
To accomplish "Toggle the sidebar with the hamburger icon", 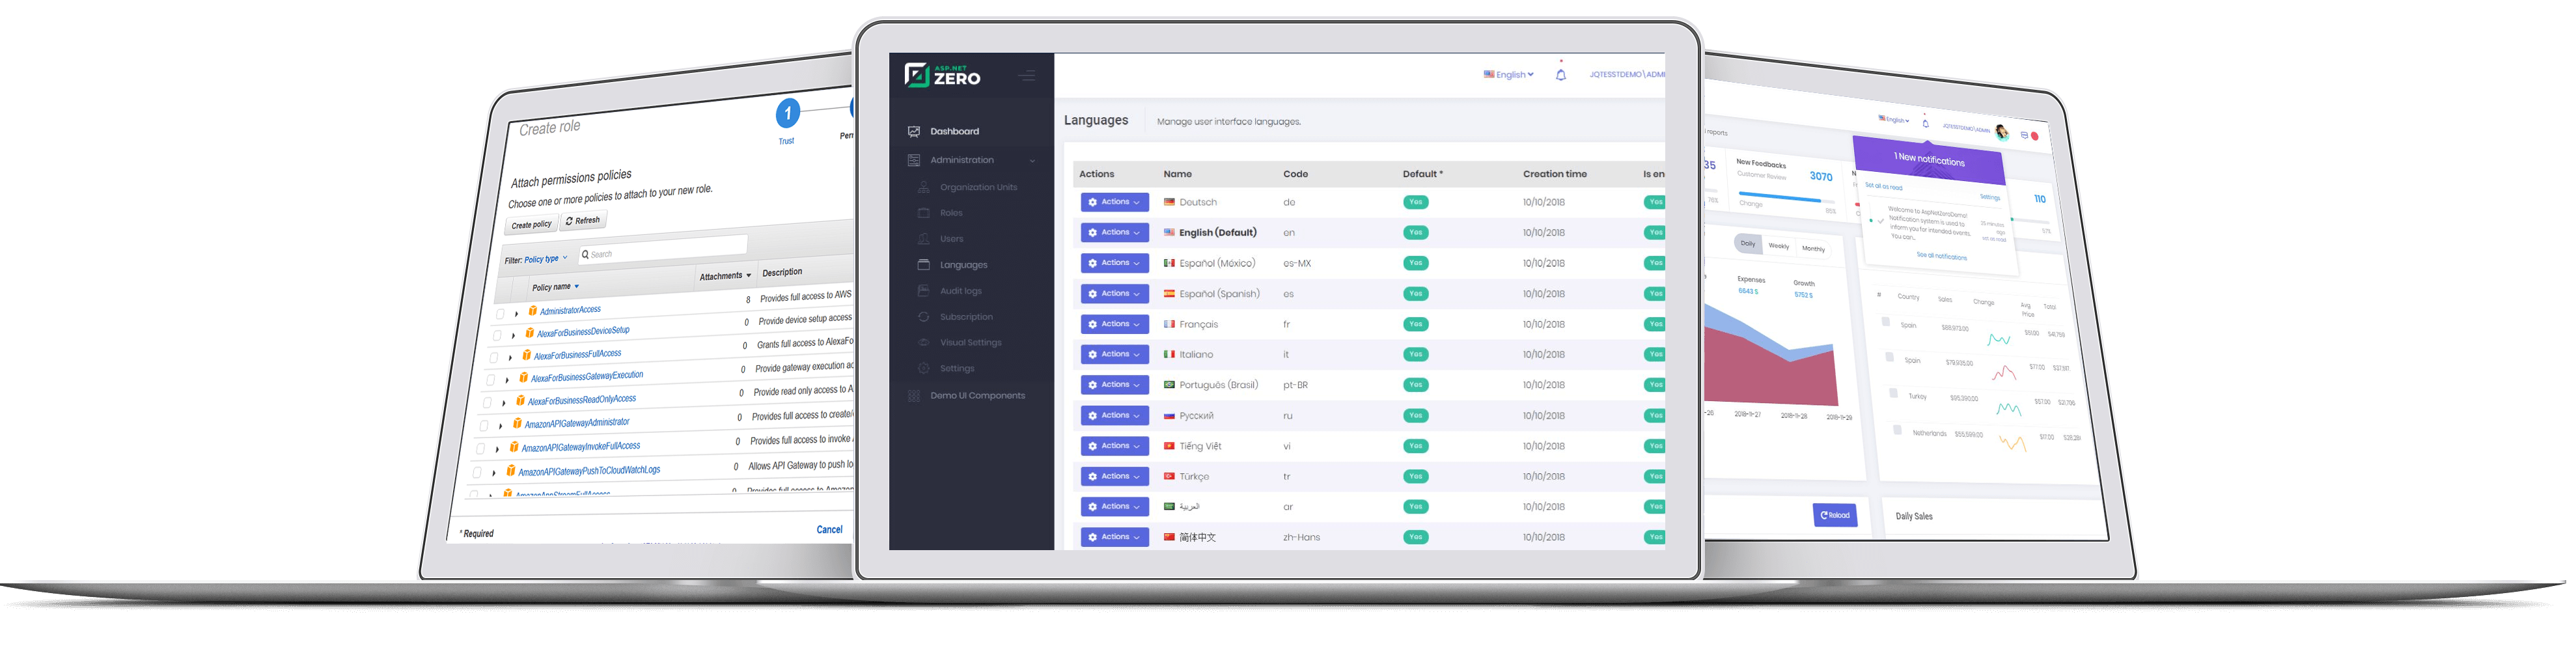I will (1026, 76).
